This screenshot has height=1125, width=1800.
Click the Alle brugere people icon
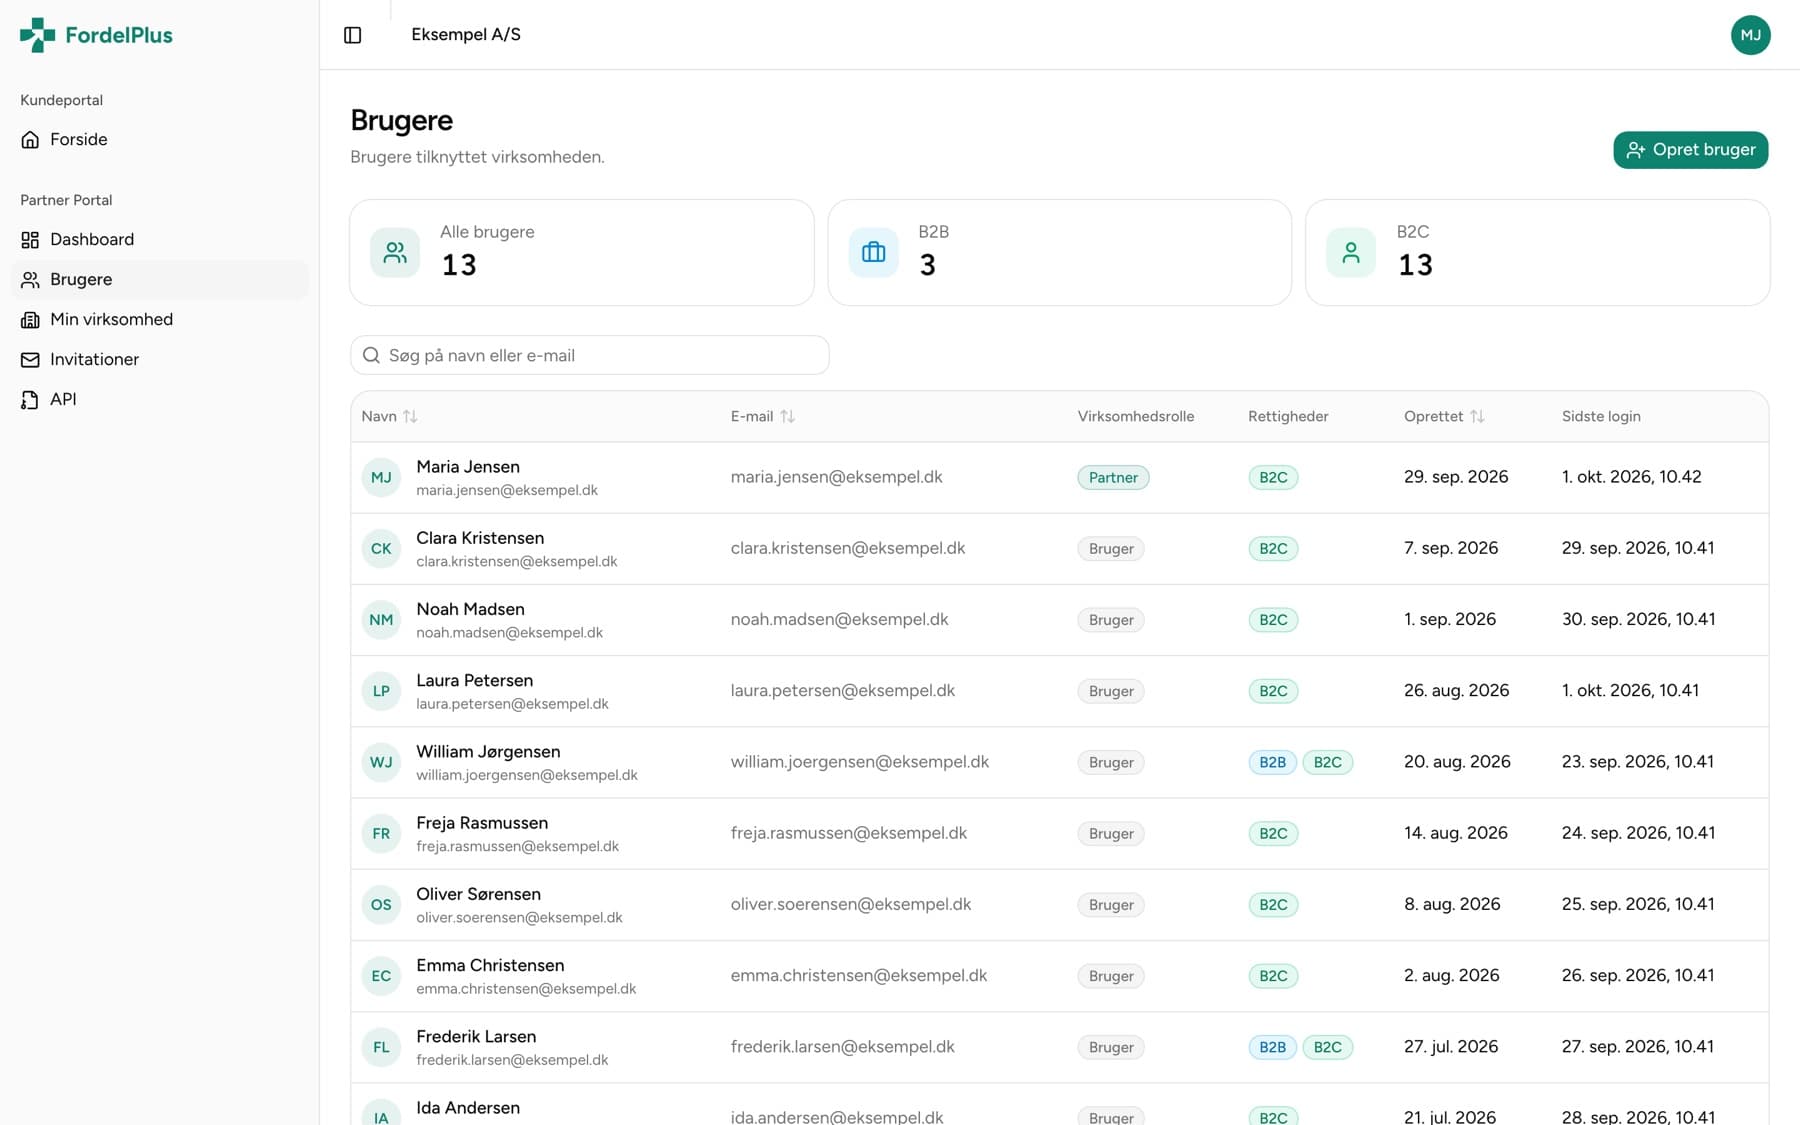coord(395,252)
